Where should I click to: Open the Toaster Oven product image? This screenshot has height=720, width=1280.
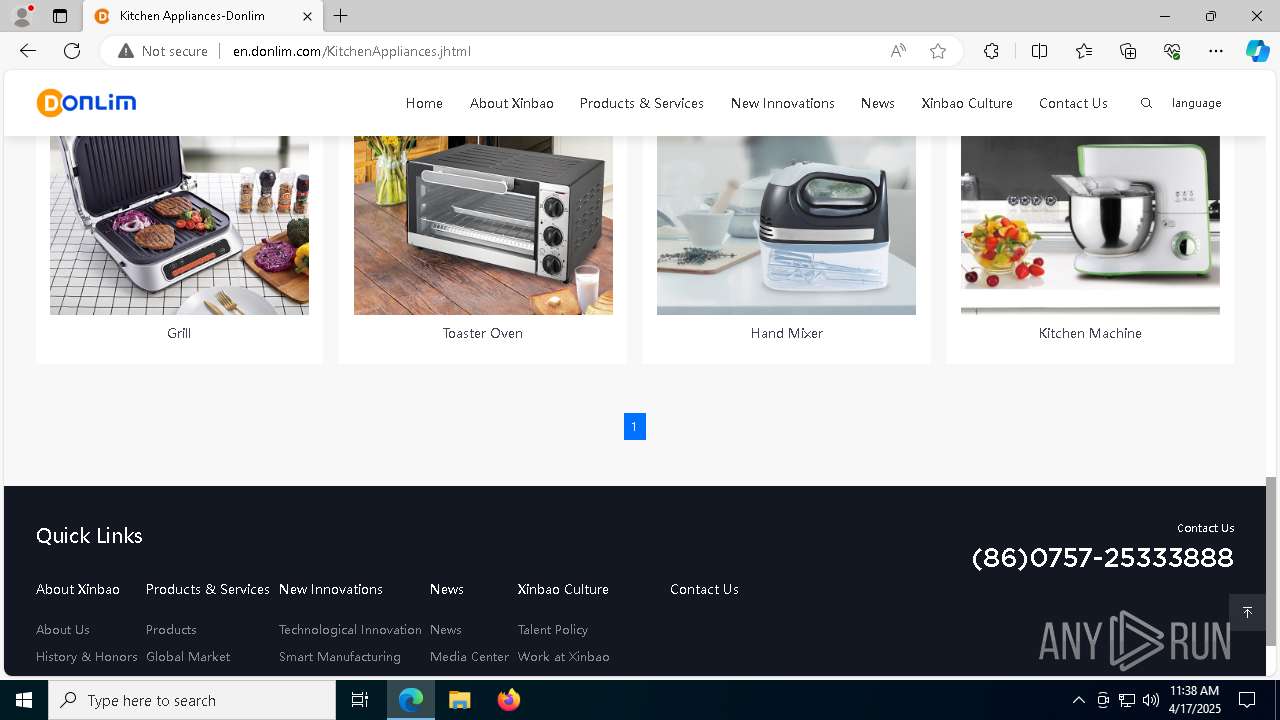[x=483, y=225]
